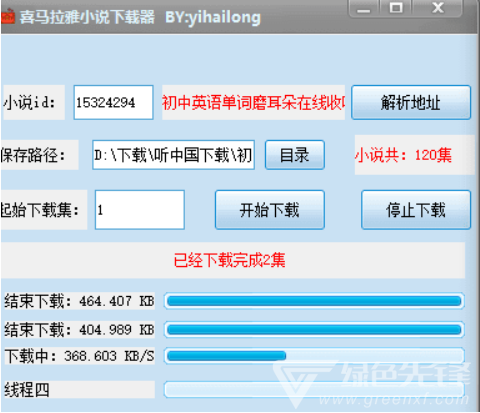Click the first thread progress bar
480x413 pixels.
tap(314, 301)
